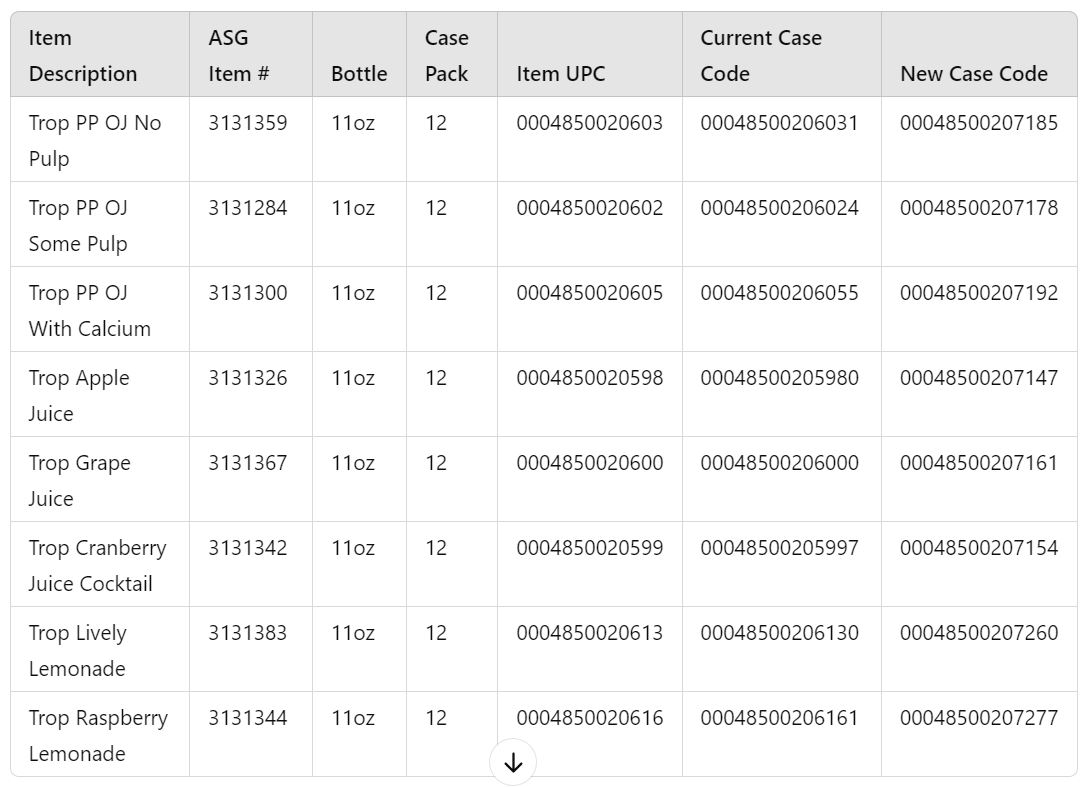This screenshot has height=788, width=1091.
Task: Click the Trop Raspberry Lemonade cell
Action: (98, 735)
